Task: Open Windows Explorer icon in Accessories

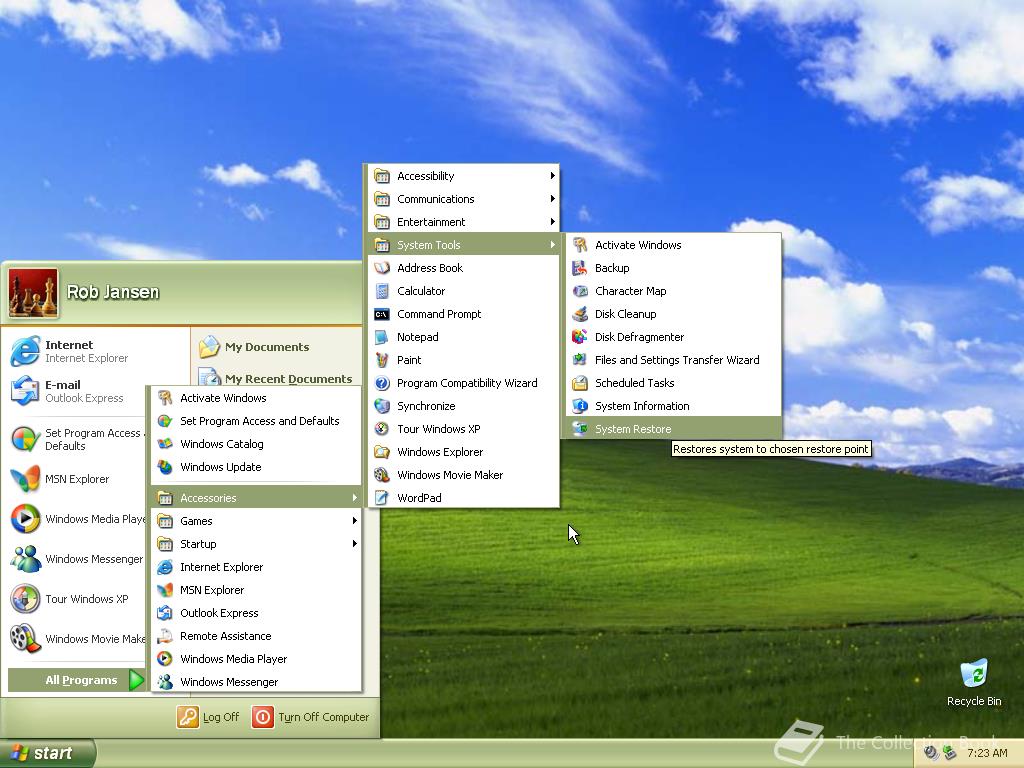Action: click(x=382, y=452)
